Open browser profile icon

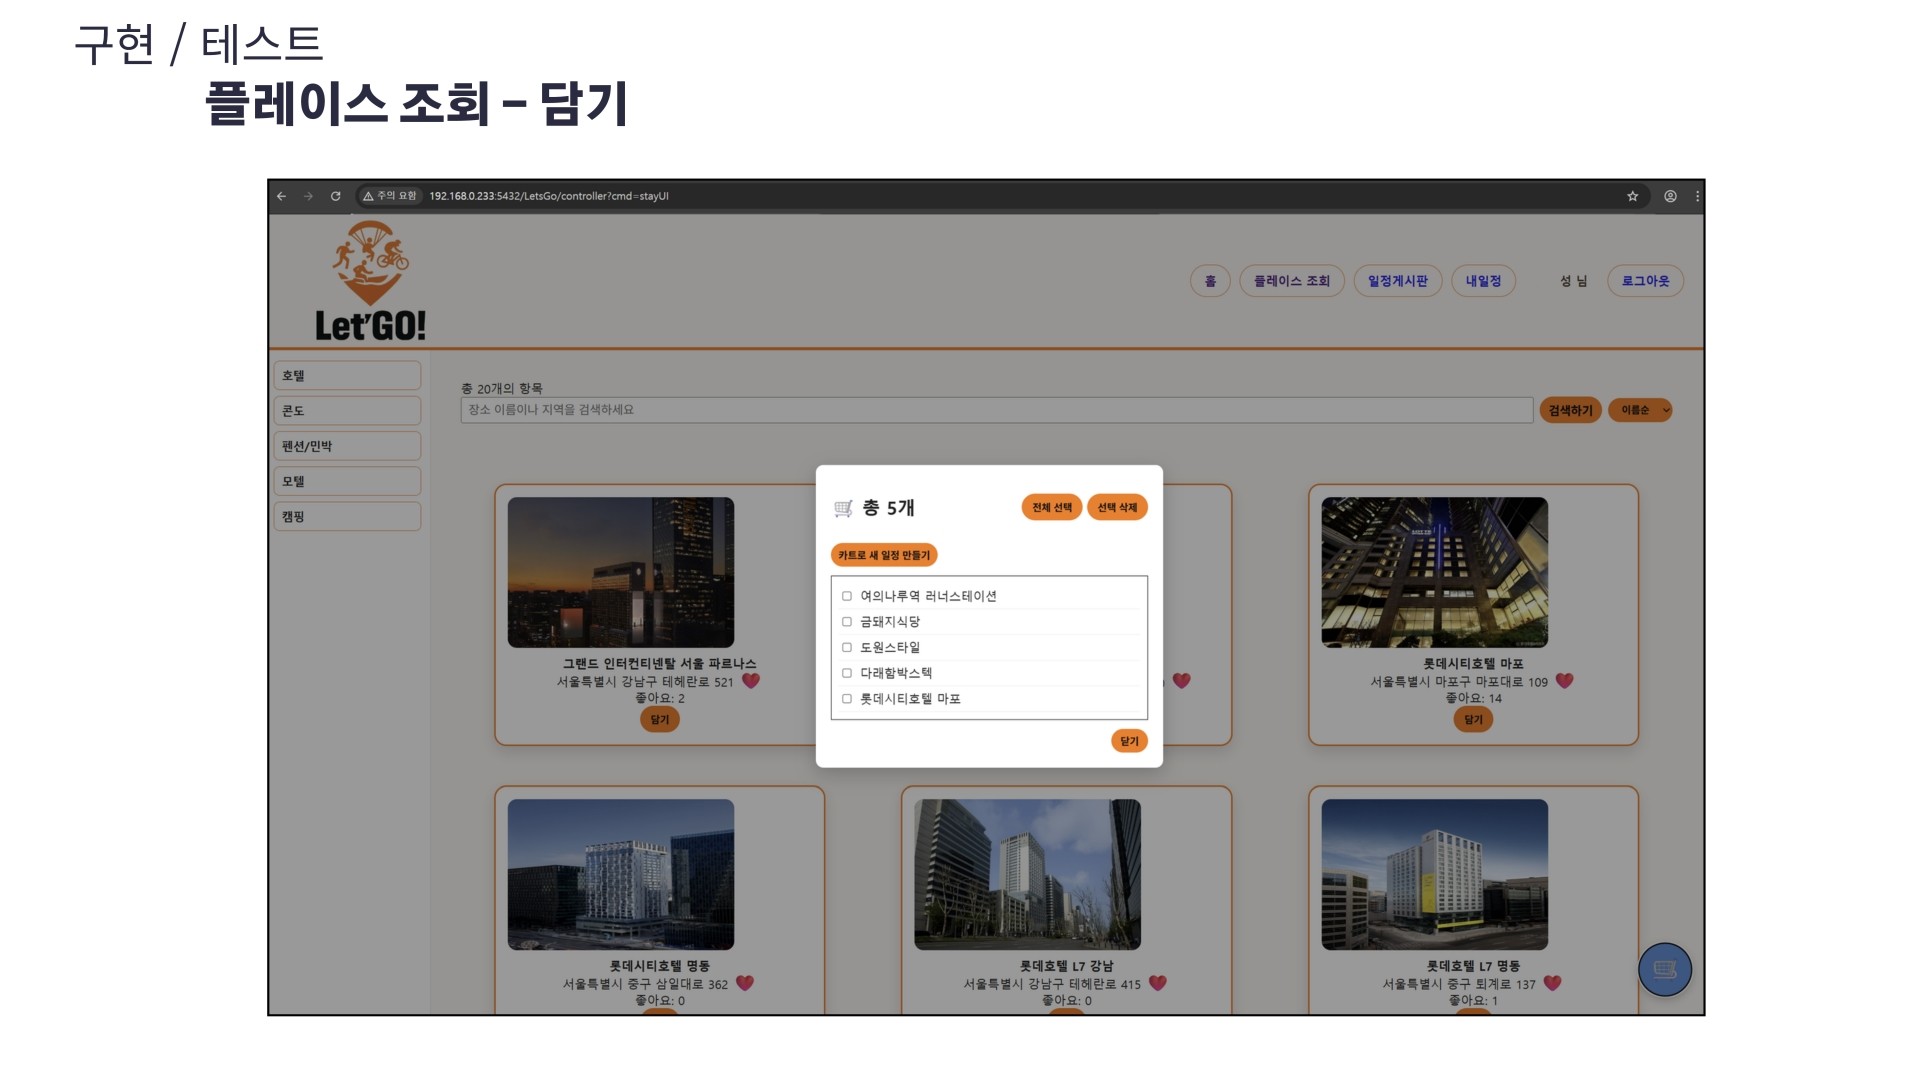pyautogui.click(x=1670, y=196)
